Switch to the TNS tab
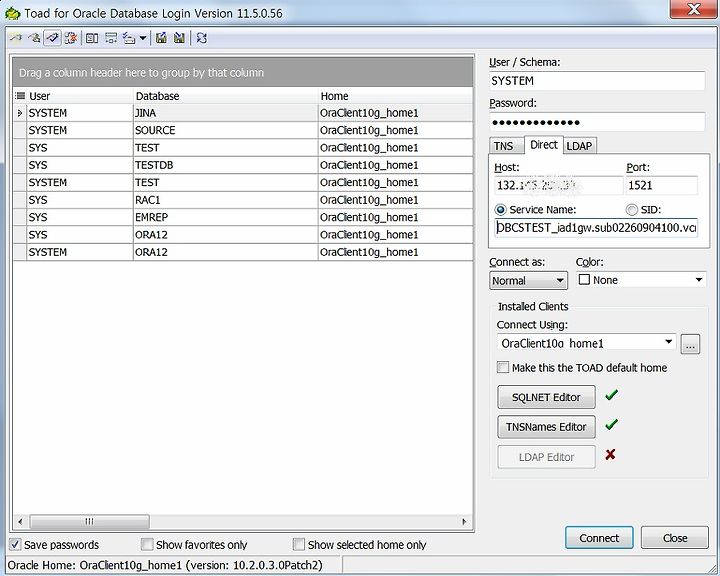Image resolution: width=720 pixels, height=576 pixels. [504, 146]
